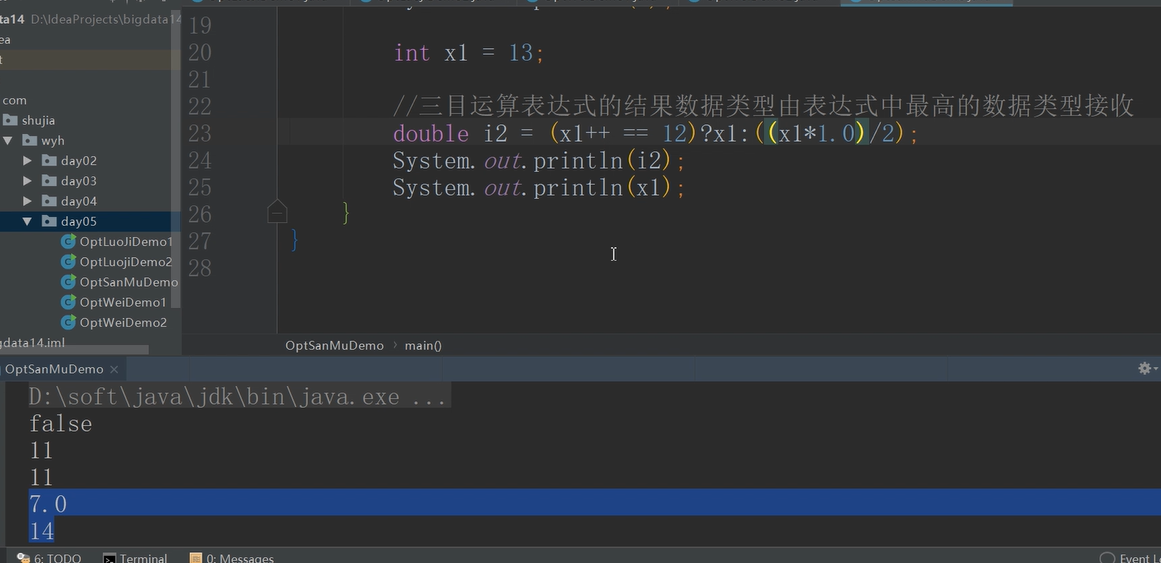Click OptSanMuDemo in the editor breadcrumb
The width and height of the screenshot is (1161, 563).
point(335,345)
